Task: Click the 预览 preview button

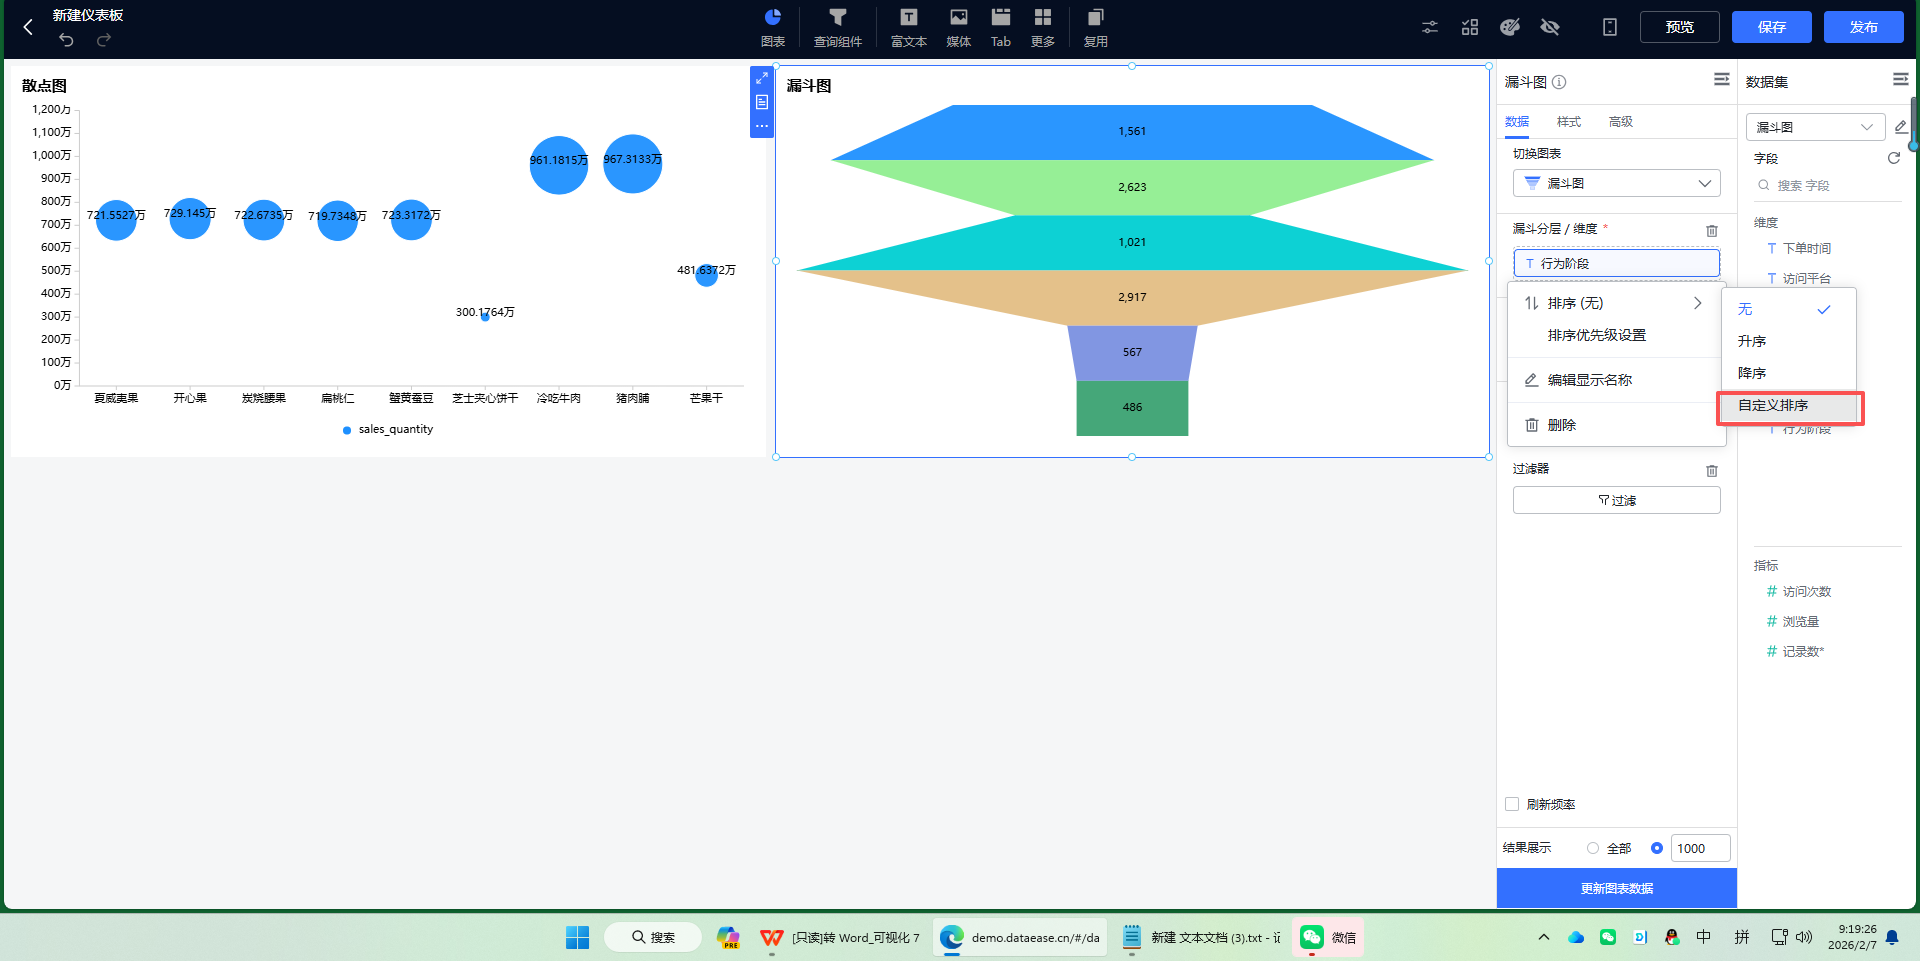Action: pyautogui.click(x=1680, y=27)
